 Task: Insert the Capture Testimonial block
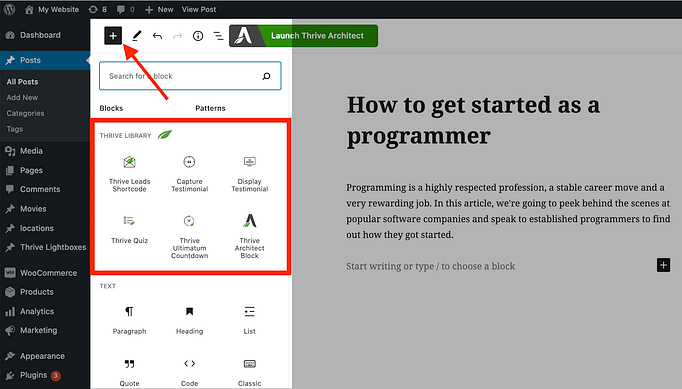pyautogui.click(x=189, y=174)
